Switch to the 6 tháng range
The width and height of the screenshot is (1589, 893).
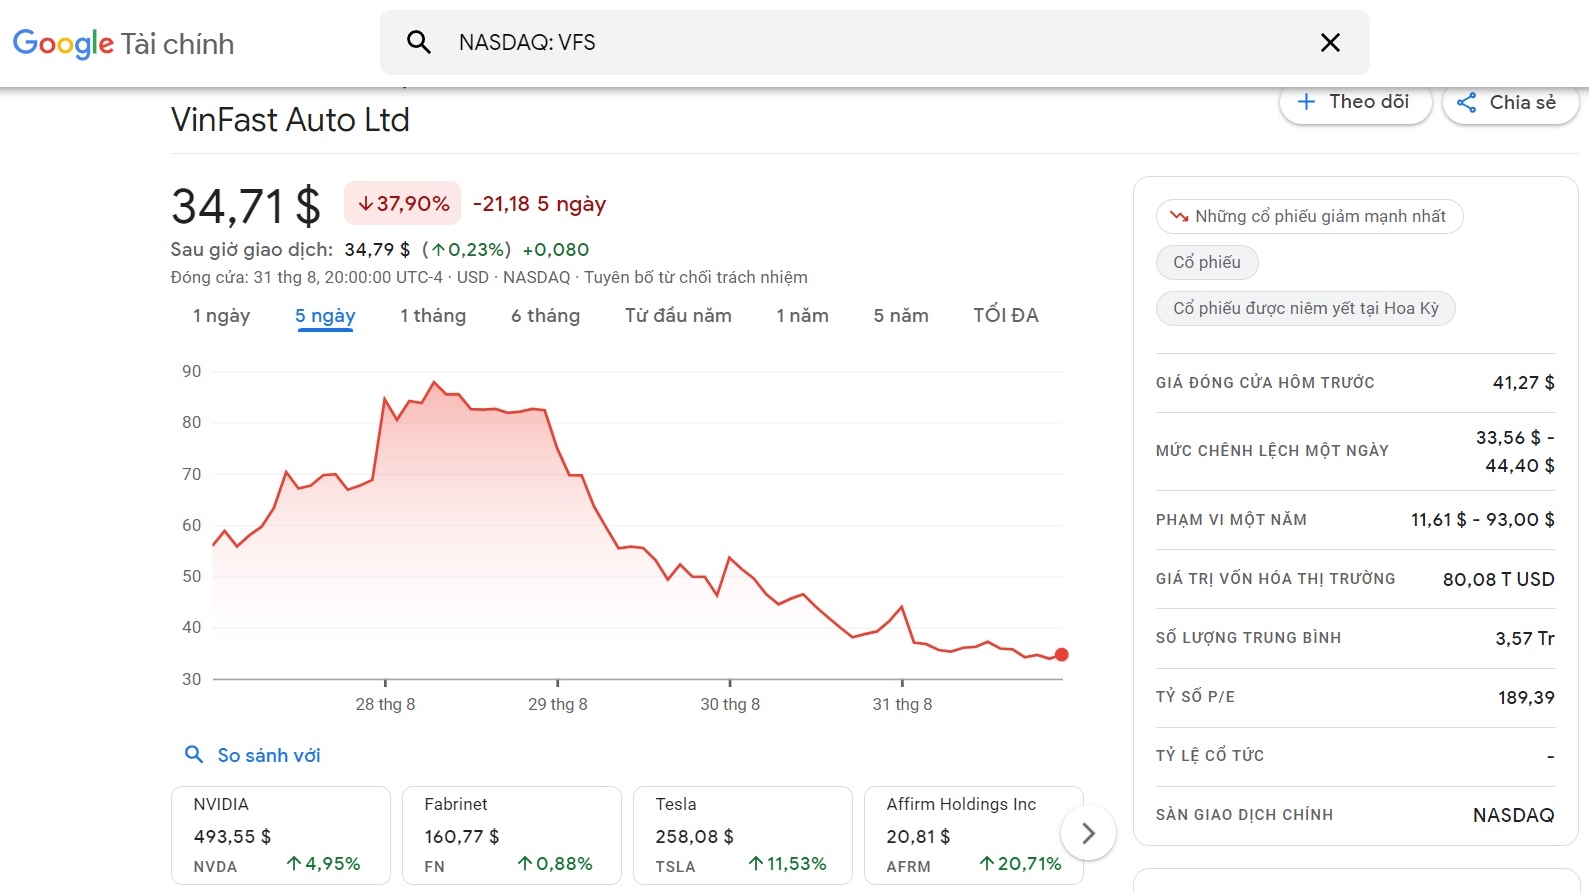pos(545,316)
